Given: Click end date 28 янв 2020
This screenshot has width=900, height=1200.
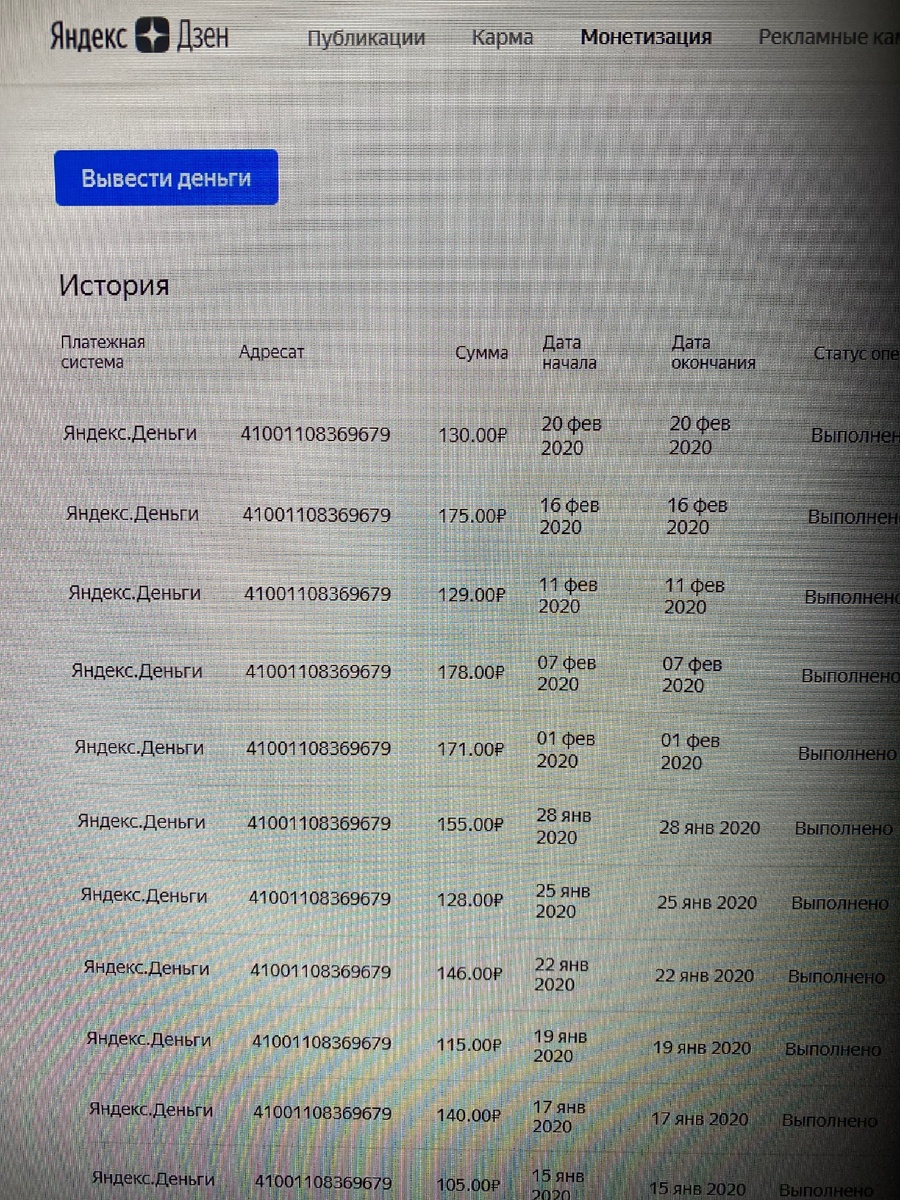Looking at the screenshot, I should [x=709, y=828].
